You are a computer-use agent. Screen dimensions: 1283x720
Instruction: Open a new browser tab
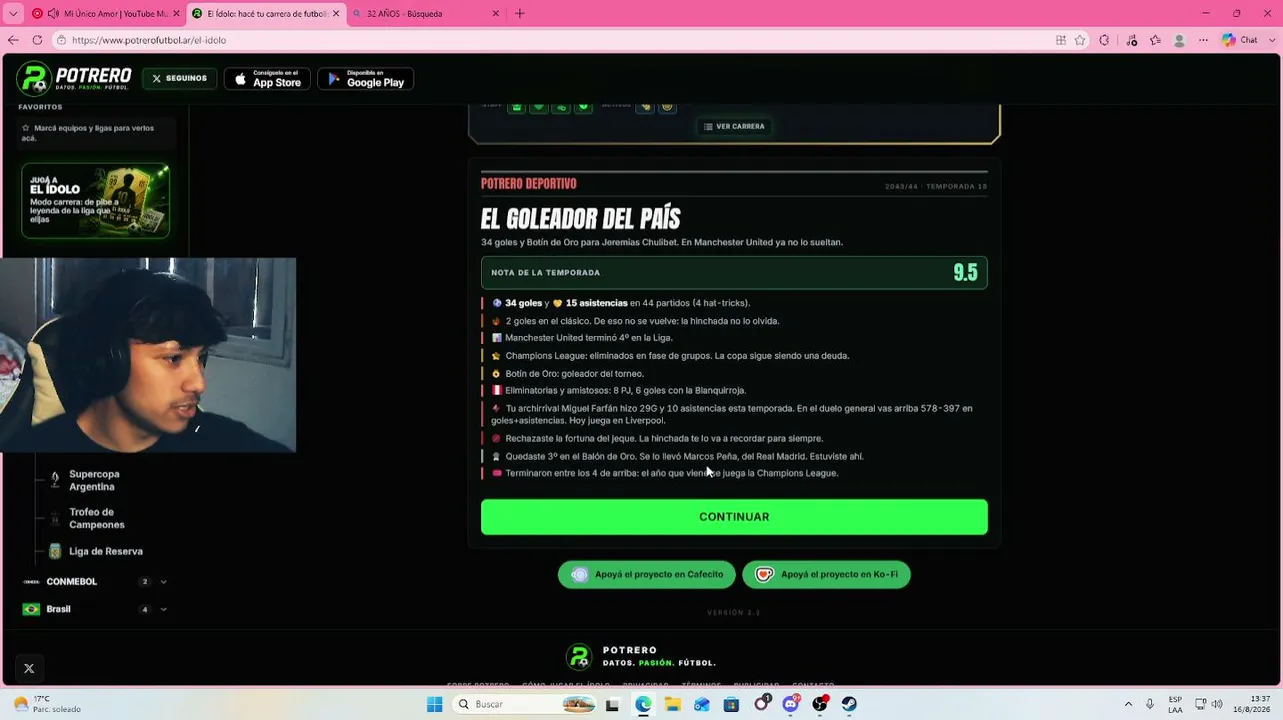click(x=519, y=14)
